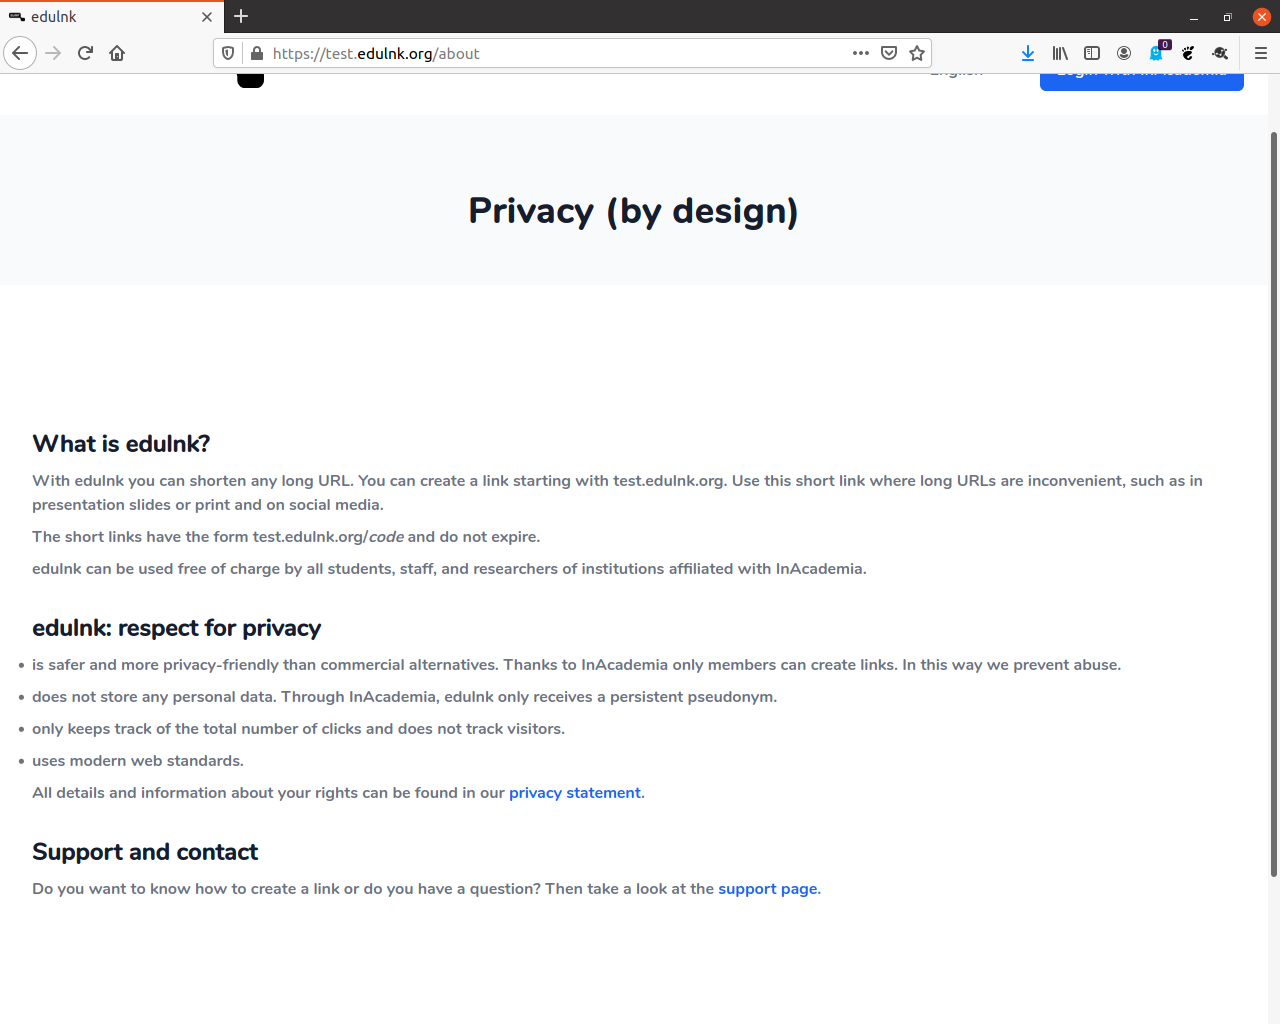This screenshot has width=1280, height=1024.
Task: Bookmark this page with the star
Action: coord(917,53)
